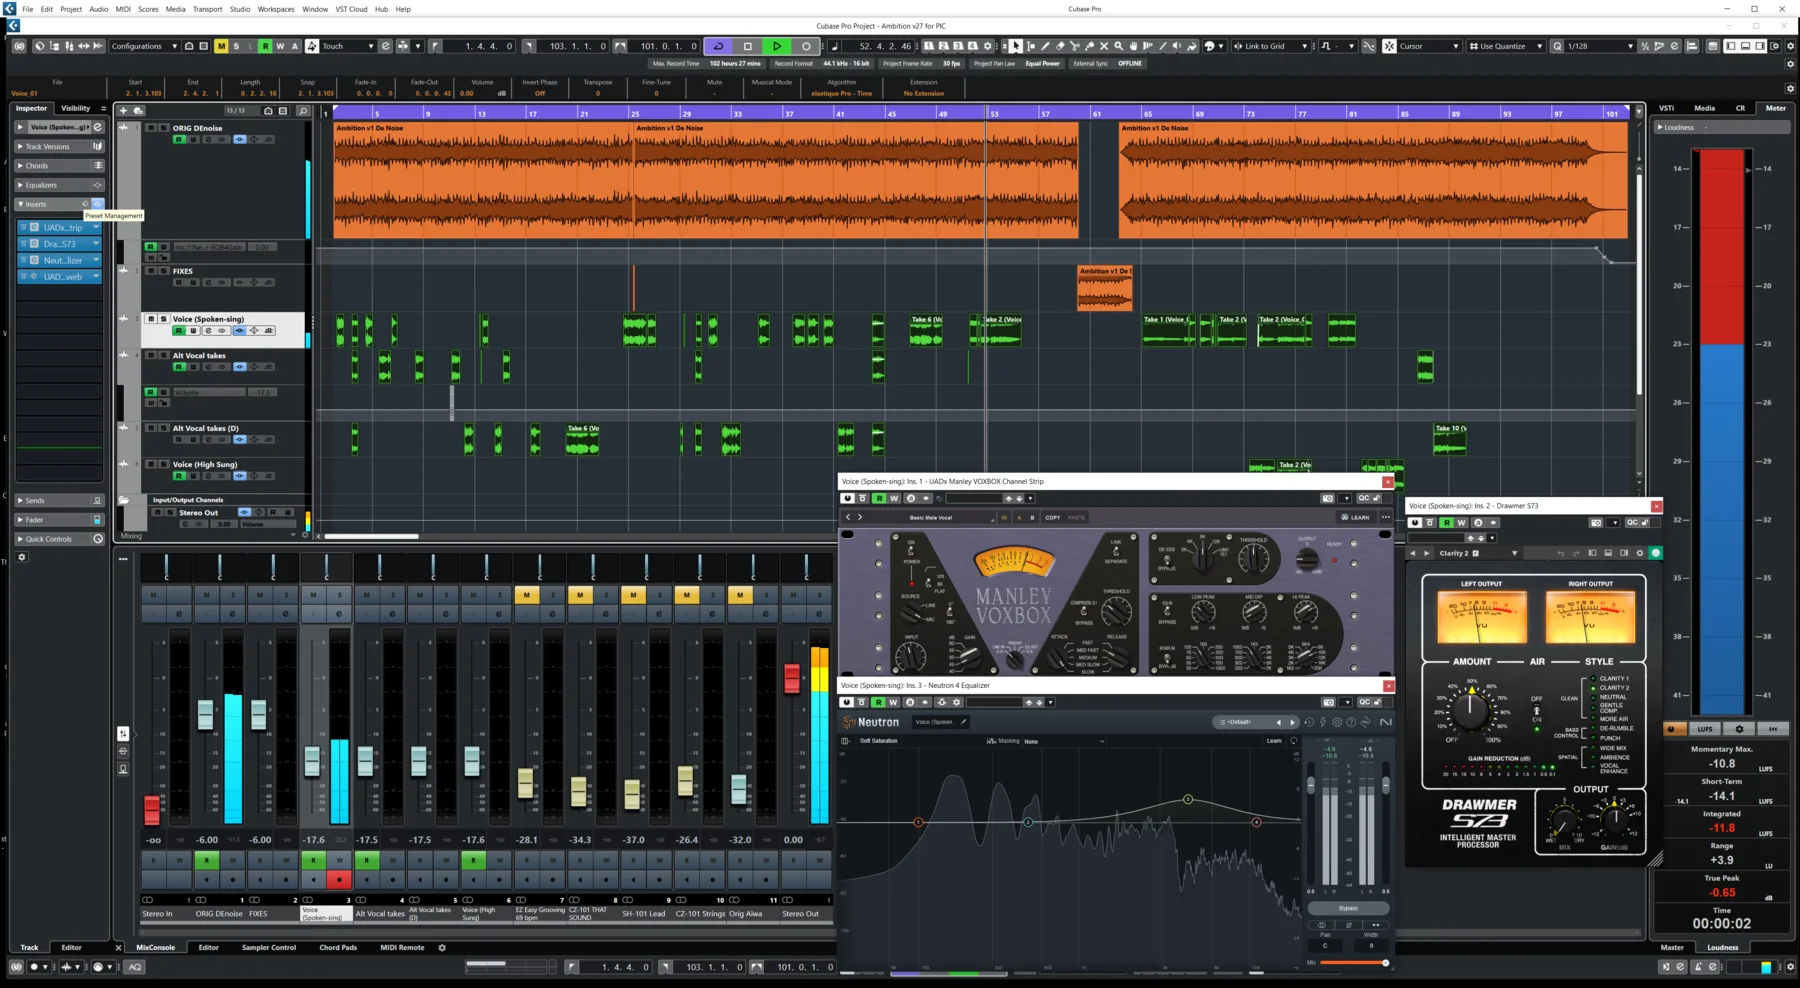The width and height of the screenshot is (1800, 988).
Task: Select the Comp hand tool
Action: point(1133,46)
